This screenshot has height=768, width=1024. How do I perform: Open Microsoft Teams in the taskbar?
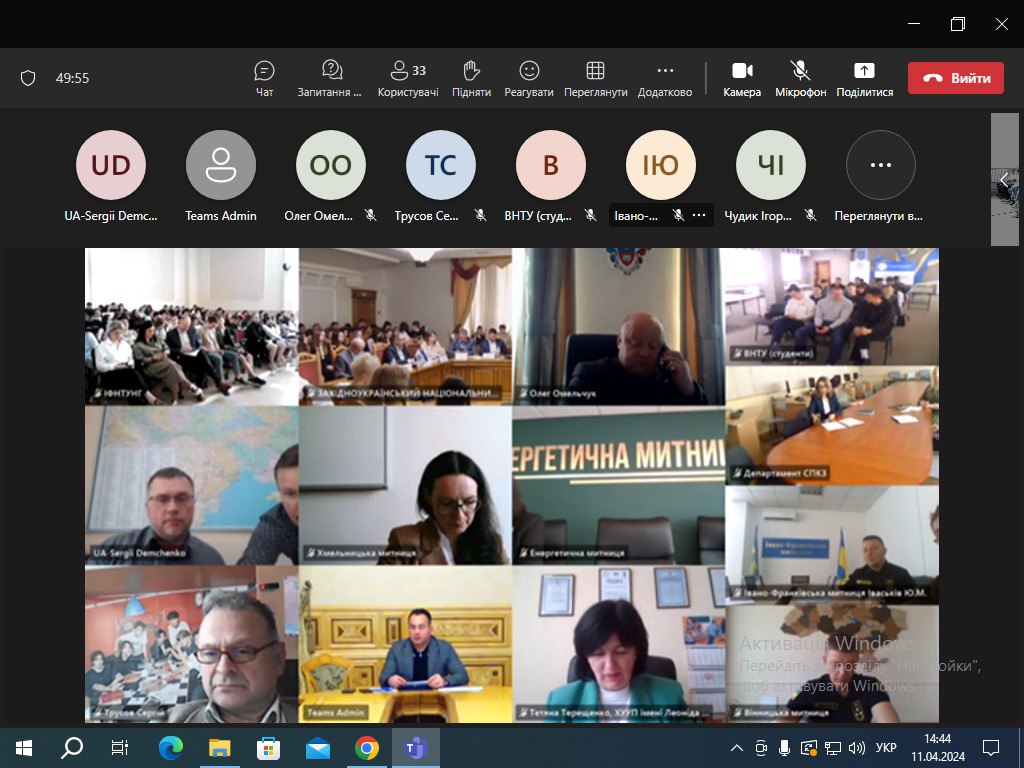click(x=414, y=747)
